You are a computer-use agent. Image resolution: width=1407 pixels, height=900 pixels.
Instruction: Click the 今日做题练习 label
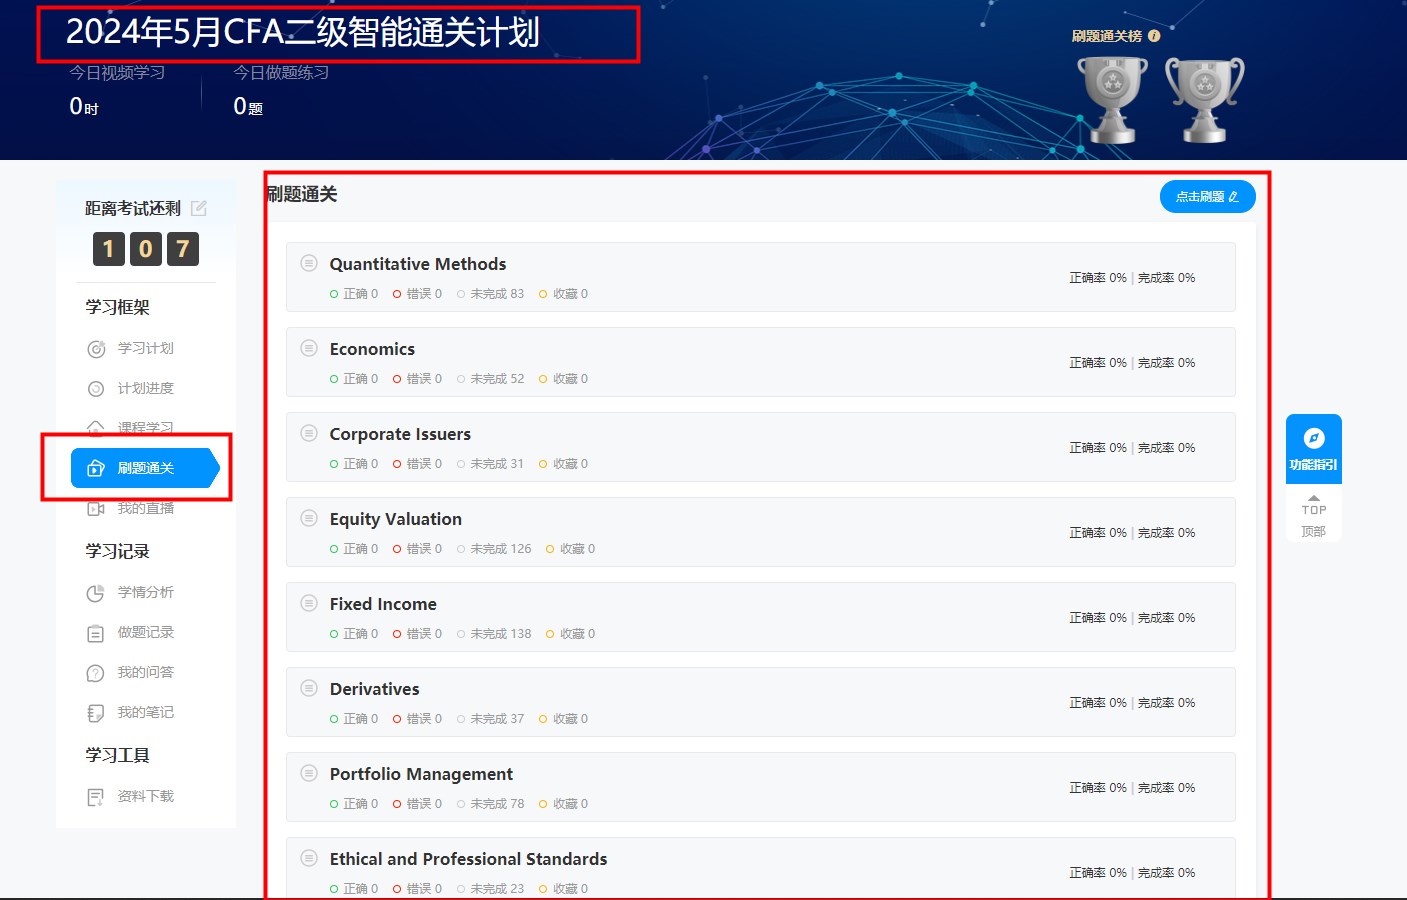[x=281, y=73]
